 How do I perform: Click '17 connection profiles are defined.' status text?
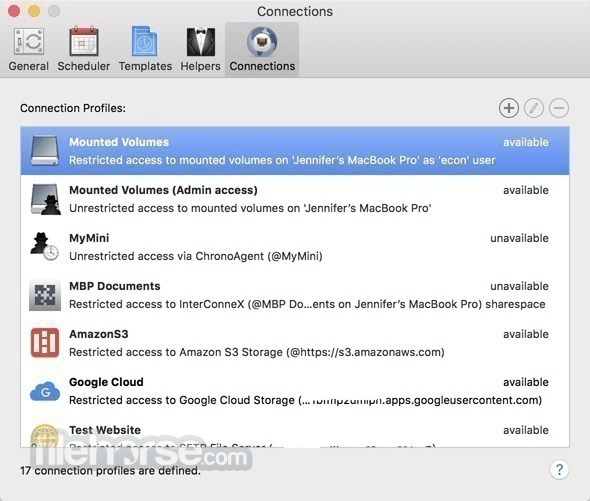coord(110,471)
